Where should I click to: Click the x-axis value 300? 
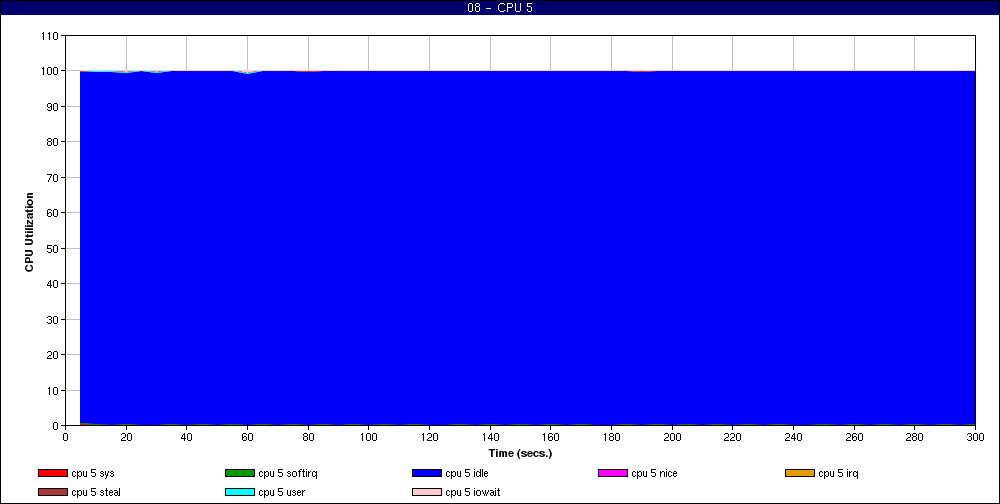pos(976,437)
